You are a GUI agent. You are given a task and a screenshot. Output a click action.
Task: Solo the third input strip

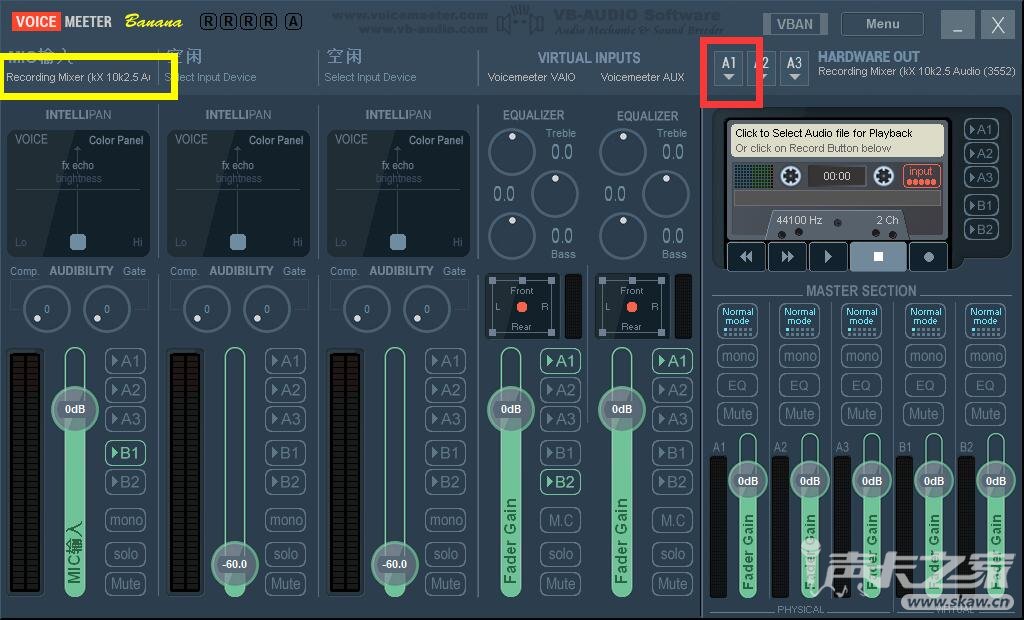pos(445,554)
